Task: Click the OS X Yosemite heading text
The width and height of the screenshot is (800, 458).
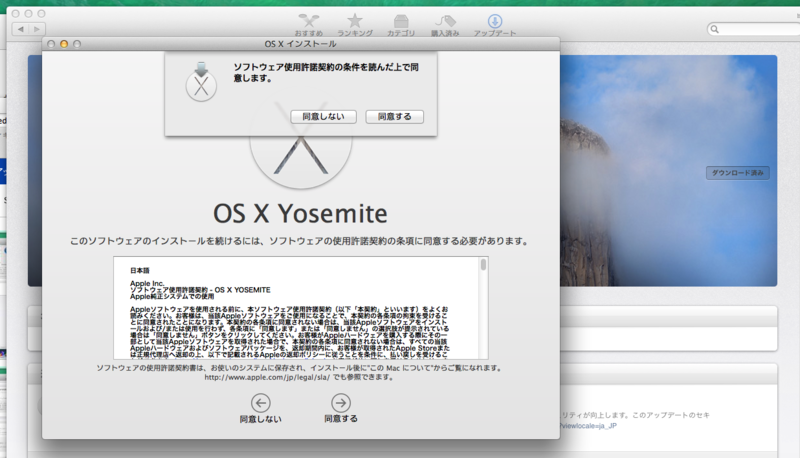Action: pyautogui.click(x=300, y=213)
